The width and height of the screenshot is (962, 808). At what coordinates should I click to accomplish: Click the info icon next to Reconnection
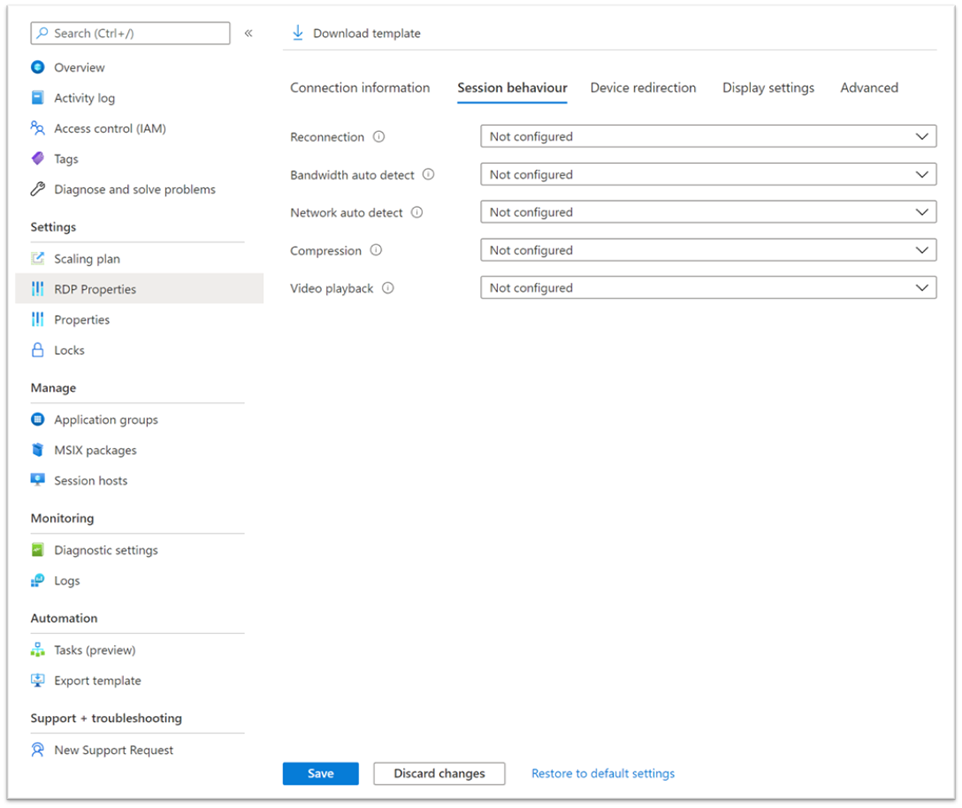coord(379,136)
